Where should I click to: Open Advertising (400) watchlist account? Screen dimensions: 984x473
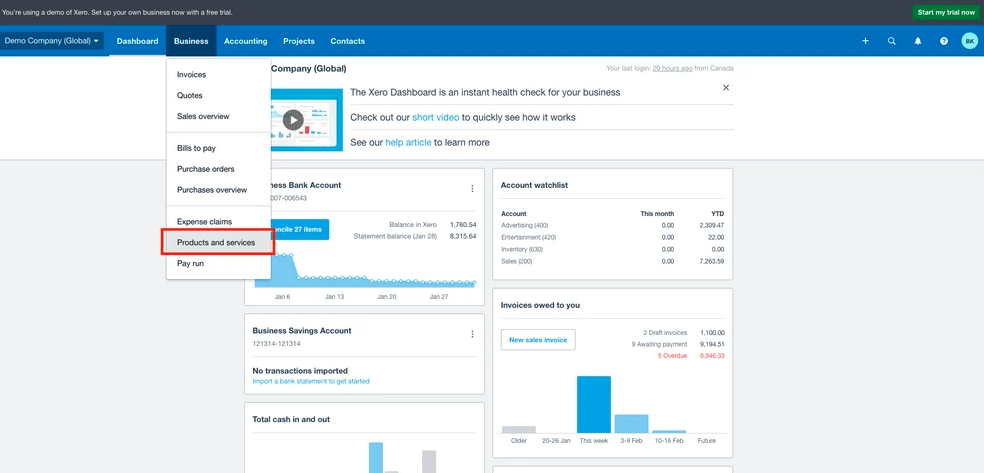pyautogui.click(x=525, y=225)
